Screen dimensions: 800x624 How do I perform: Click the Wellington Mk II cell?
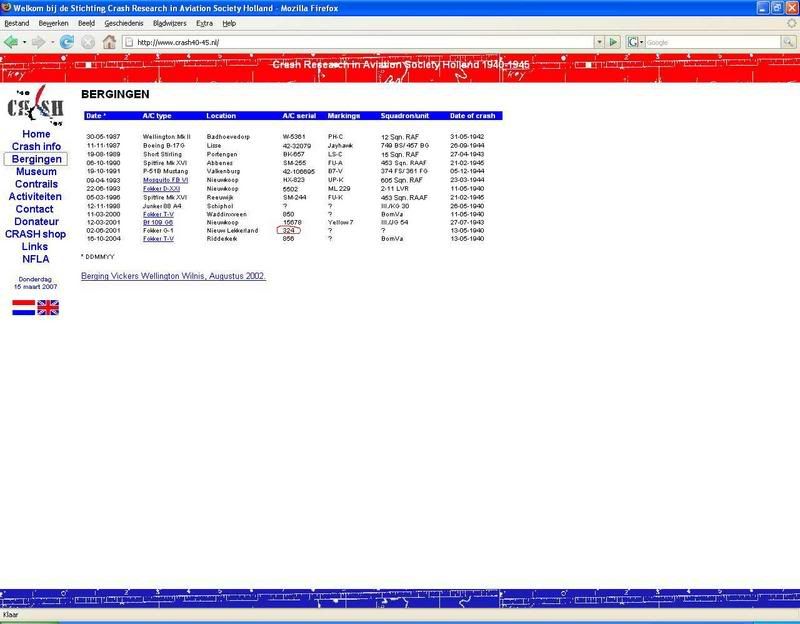coord(166,137)
